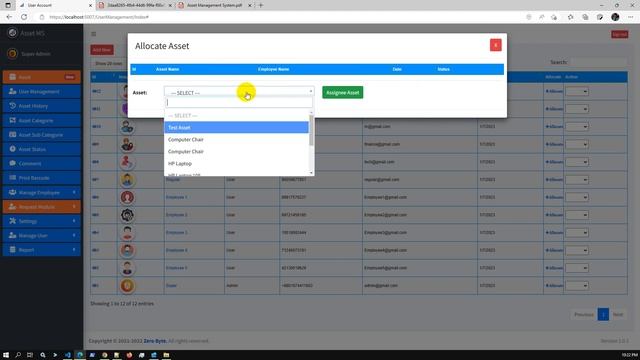Image resolution: width=640 pixels, height=360 pixels.
Task: Focus the dropdown search box under Asset
Action: (239, 102)
